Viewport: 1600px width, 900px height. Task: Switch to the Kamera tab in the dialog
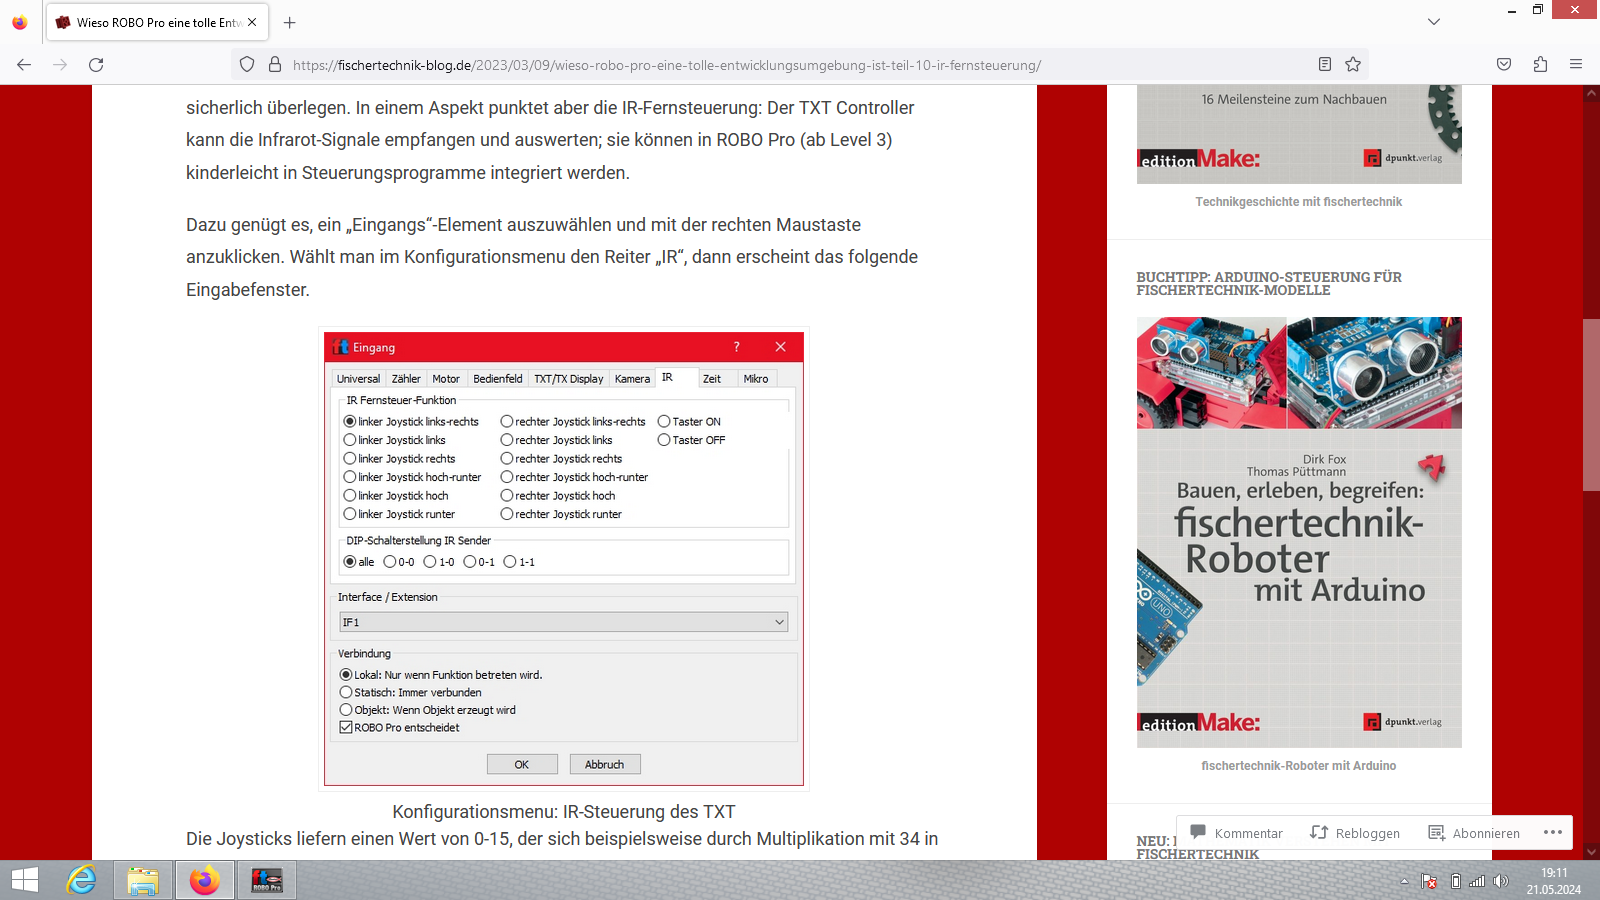click(x=632, y=379)
